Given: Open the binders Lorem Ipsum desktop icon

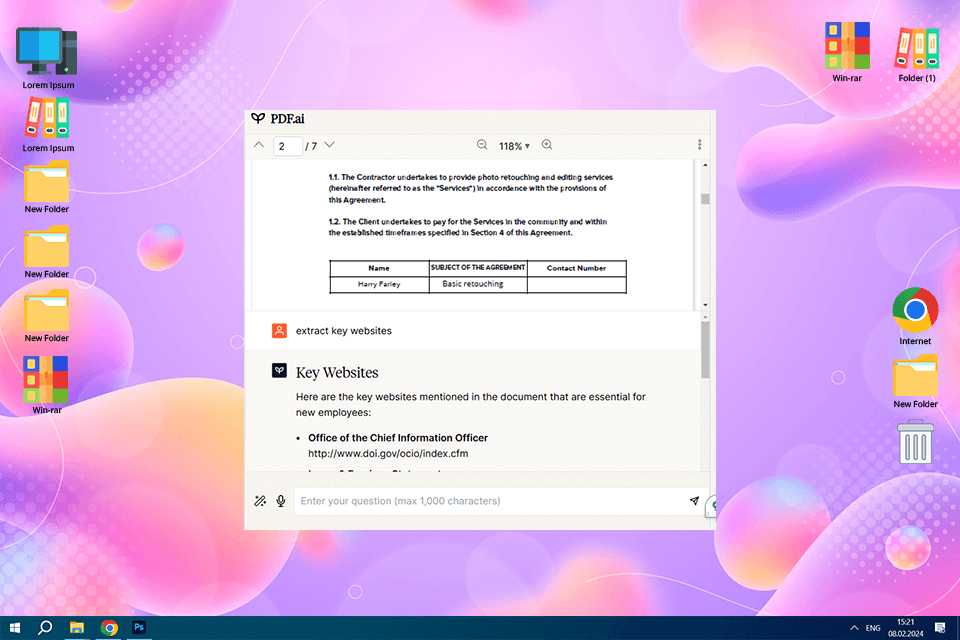Looking at the screenshot, I should click(x=48, y=125).
